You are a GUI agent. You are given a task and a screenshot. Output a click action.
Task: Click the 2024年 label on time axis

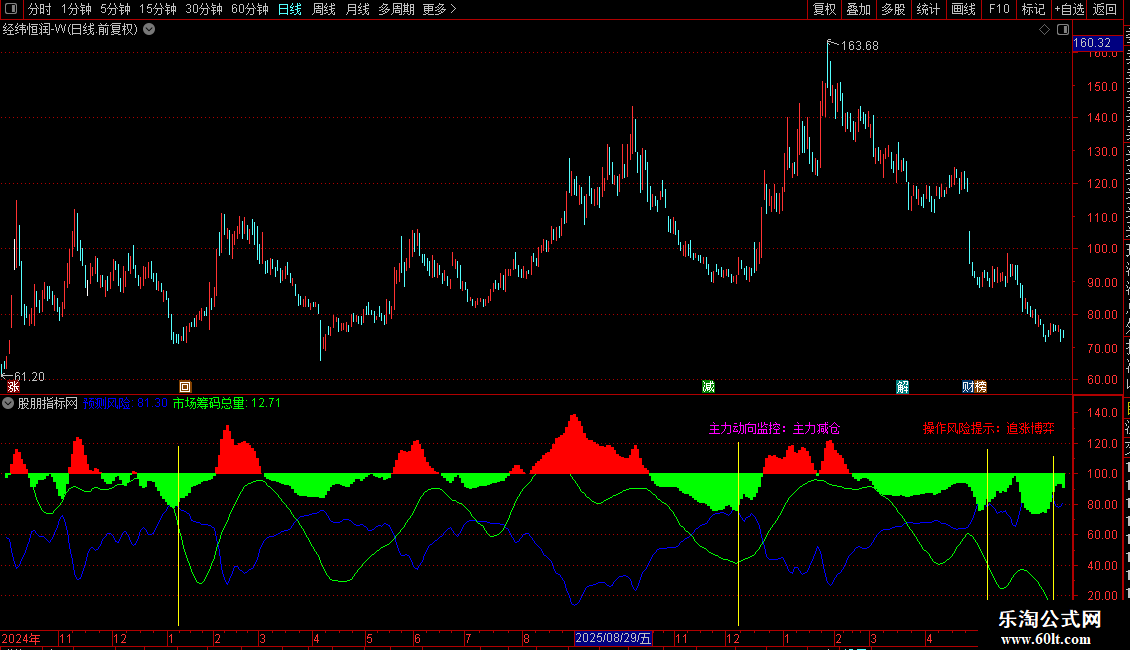(x=21, y=639)
